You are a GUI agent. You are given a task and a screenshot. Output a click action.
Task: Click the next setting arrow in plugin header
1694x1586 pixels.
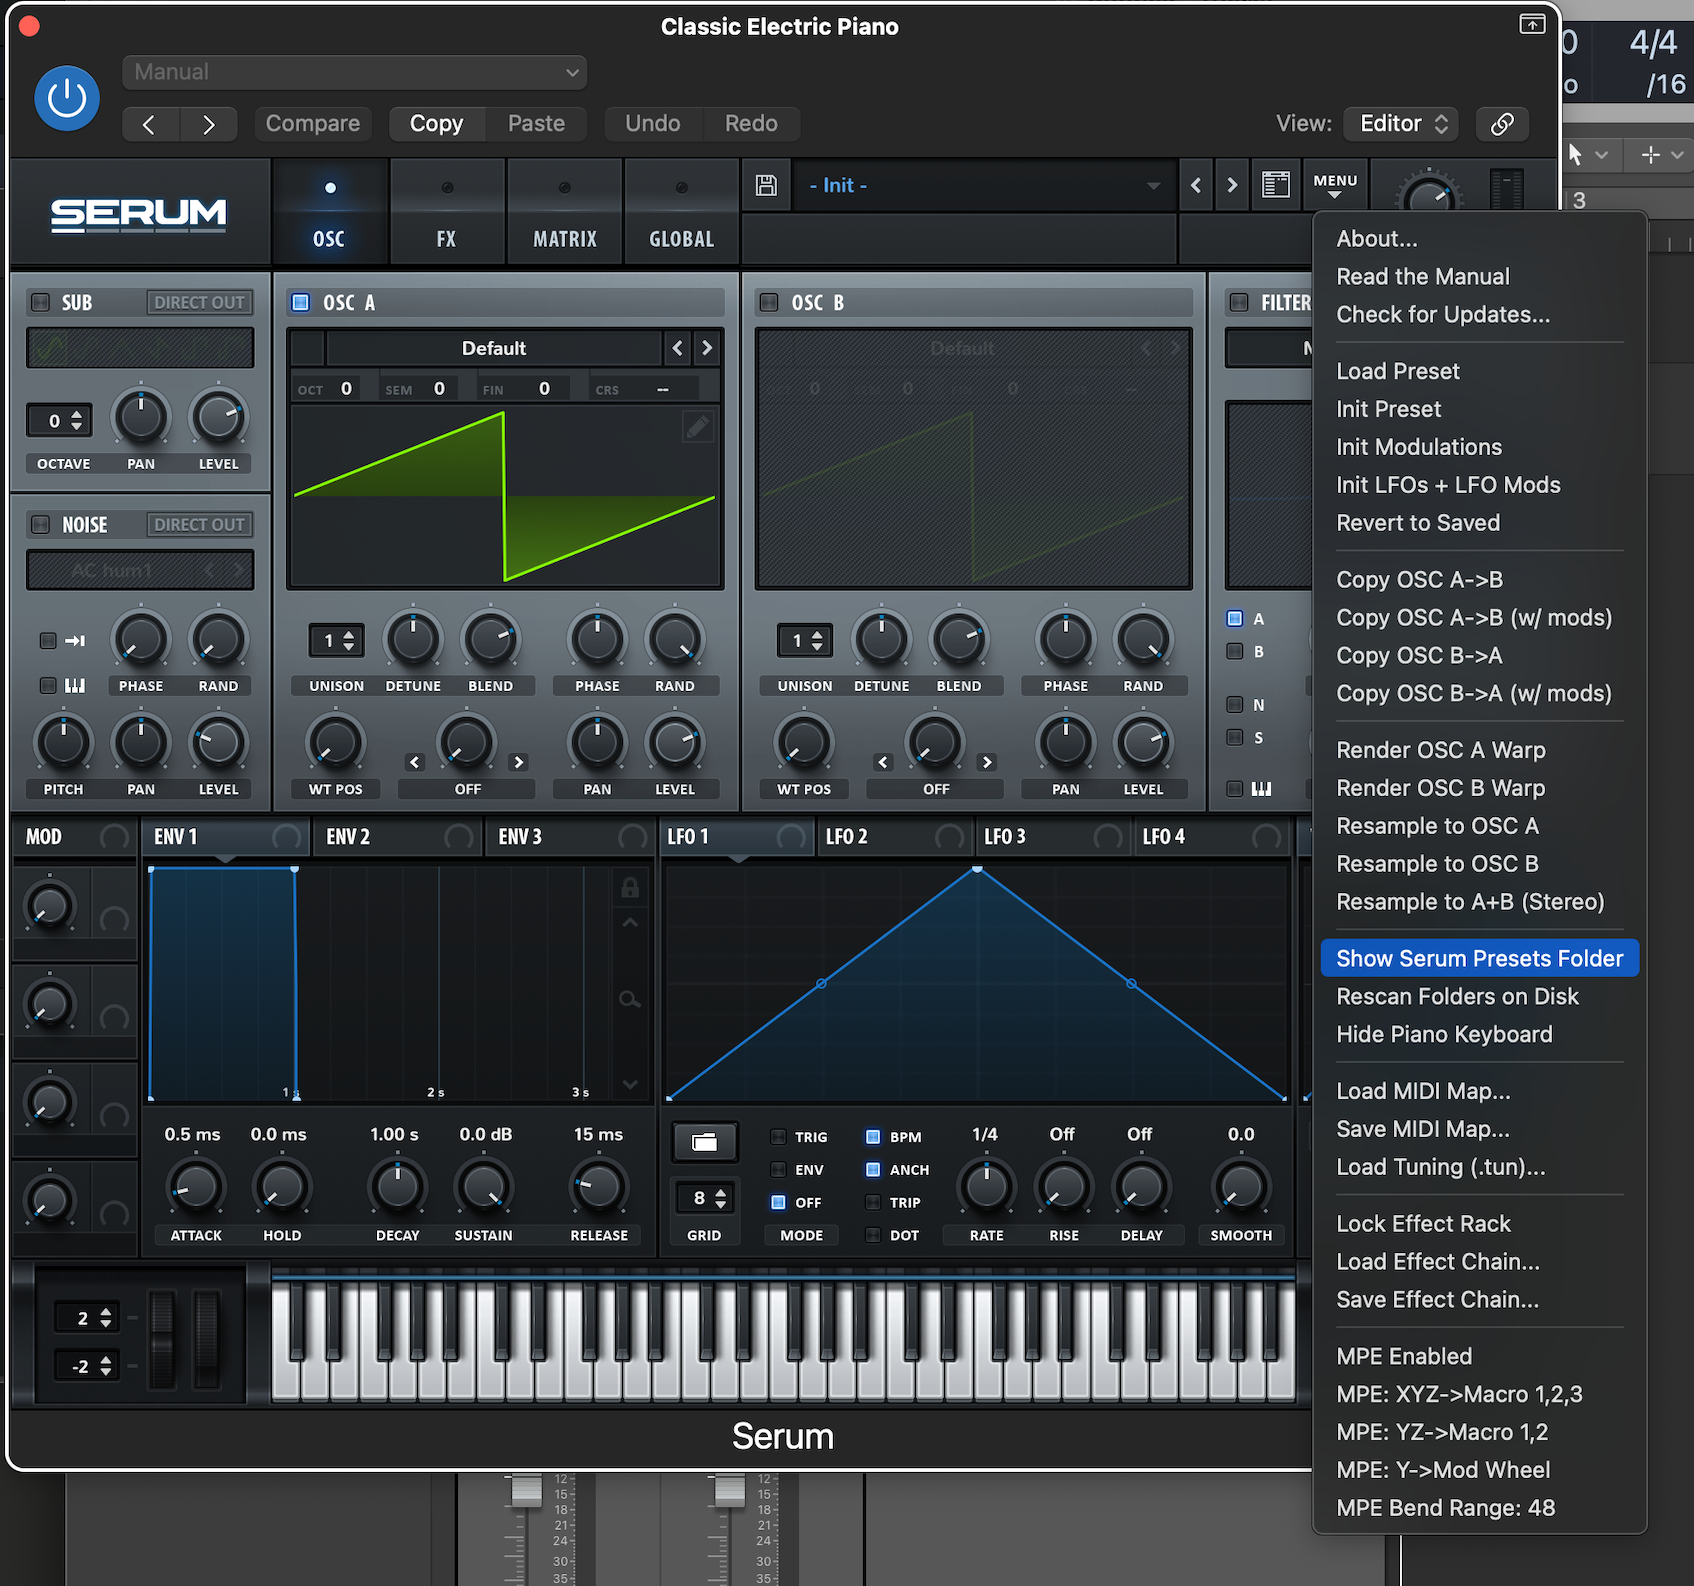(x=209, y=124)
